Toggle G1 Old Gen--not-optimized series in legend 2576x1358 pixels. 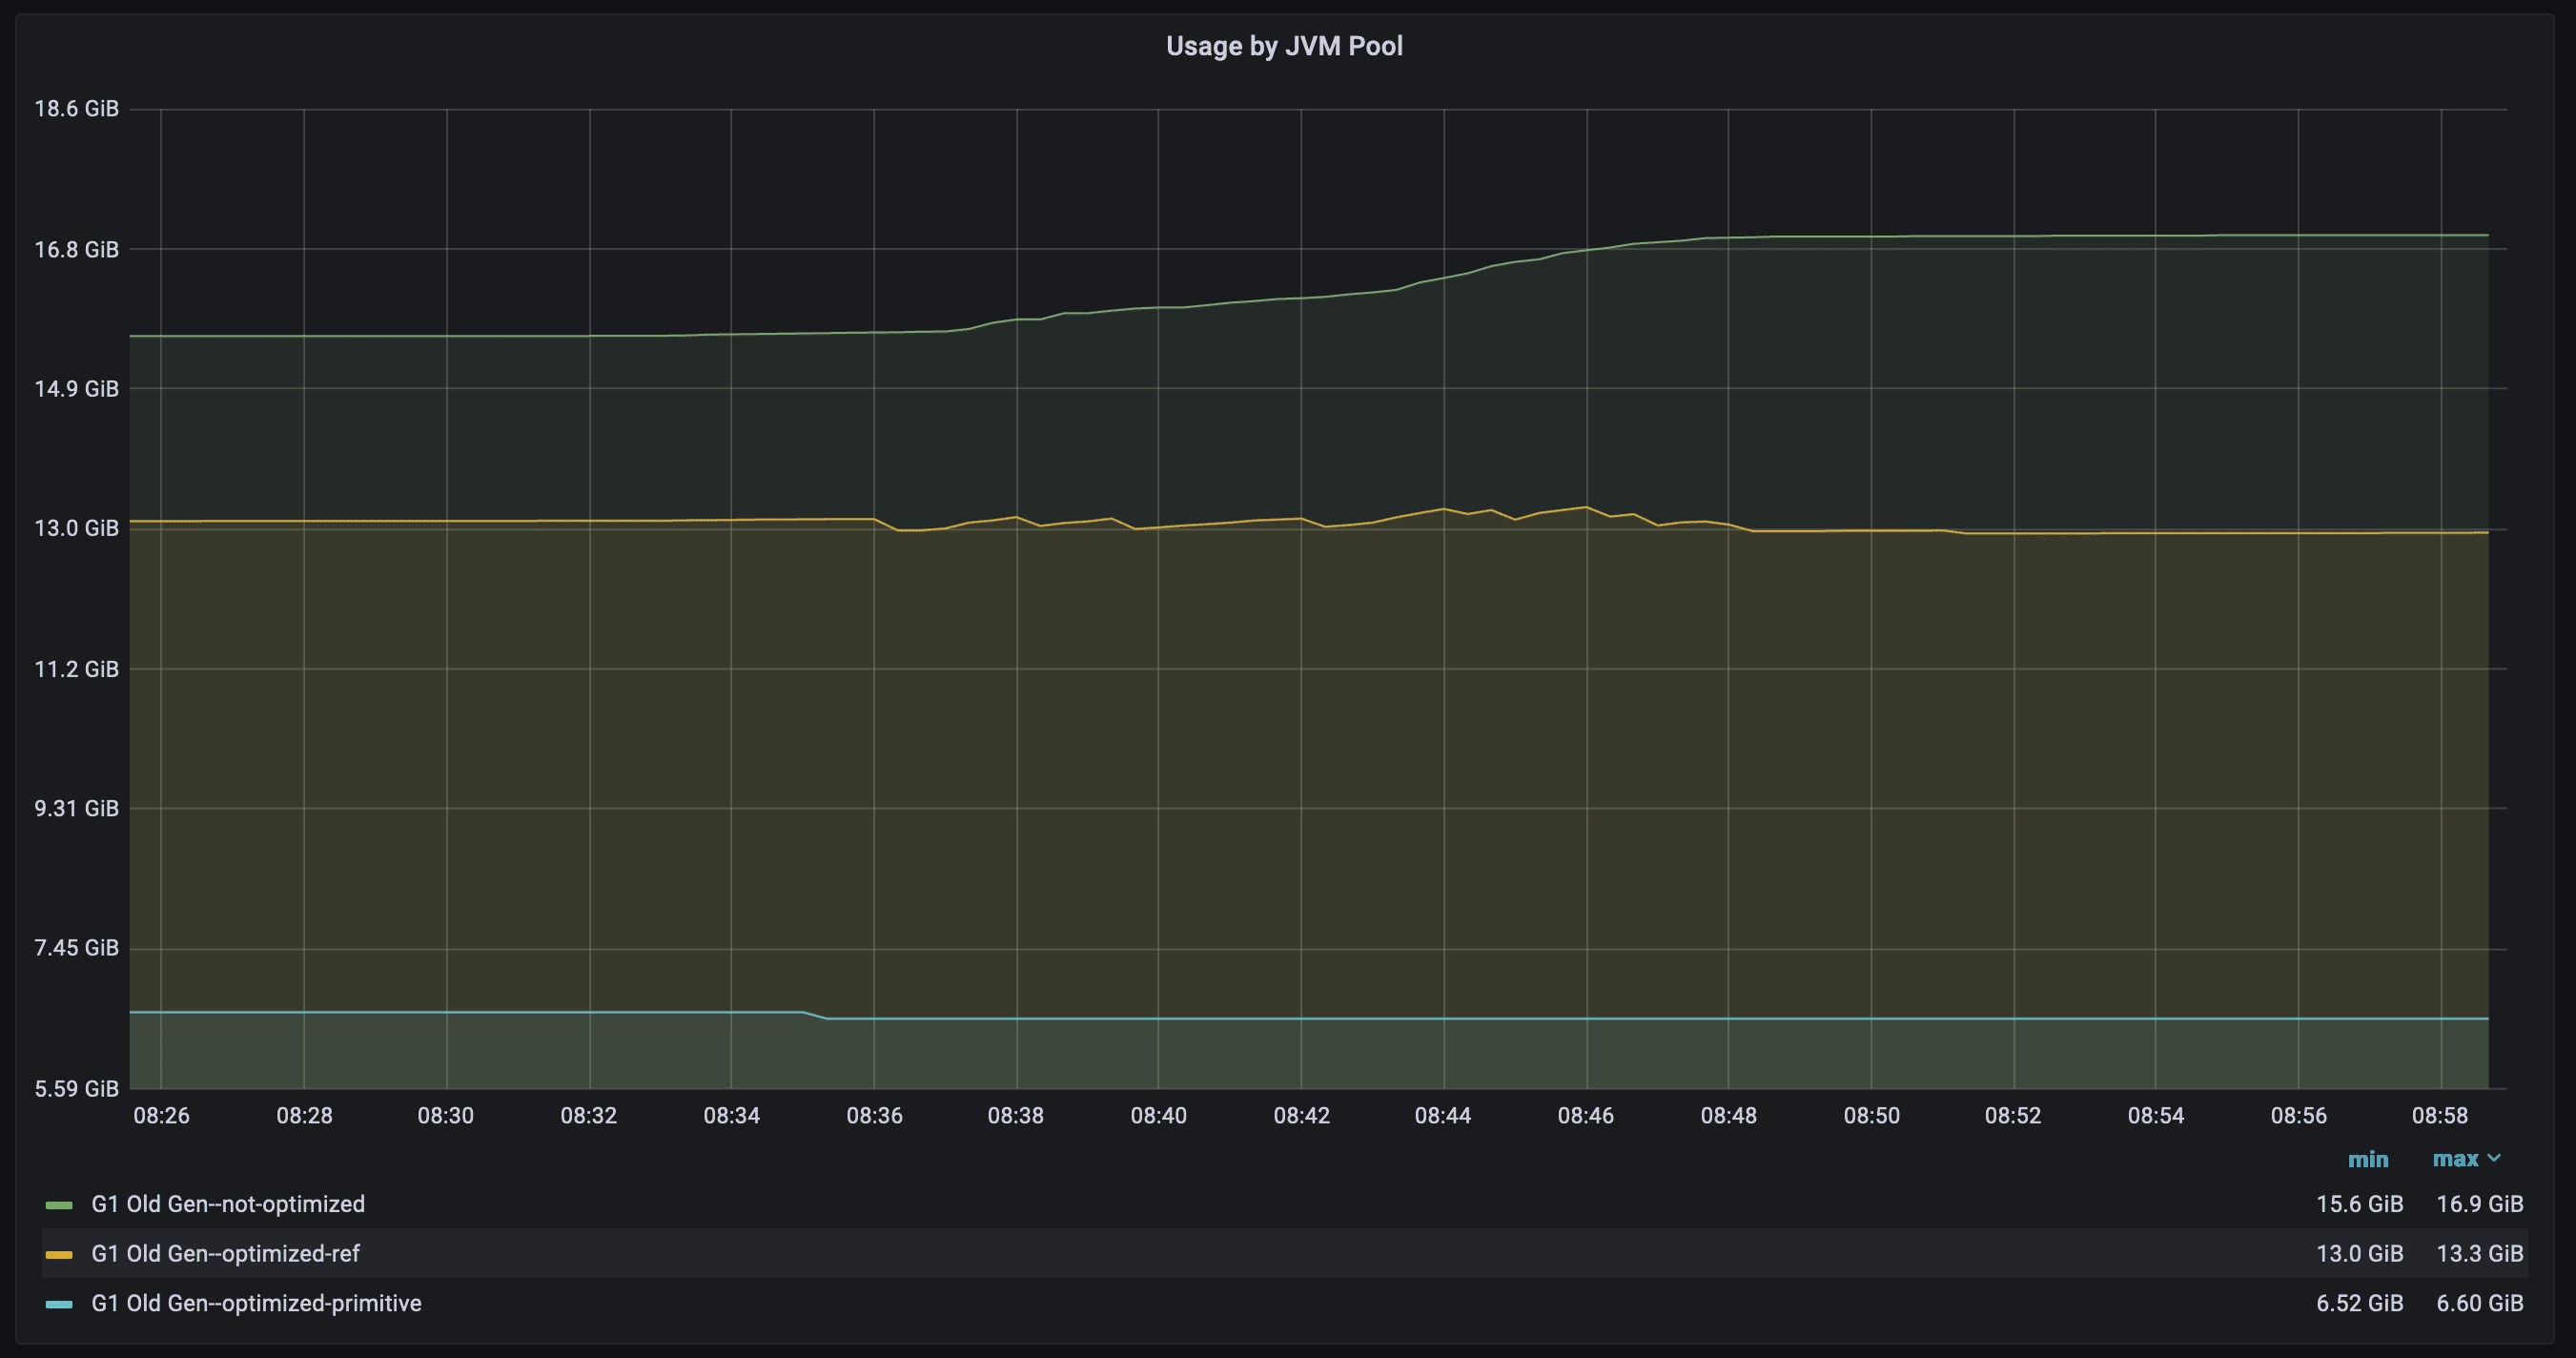tap(228, 1204)
